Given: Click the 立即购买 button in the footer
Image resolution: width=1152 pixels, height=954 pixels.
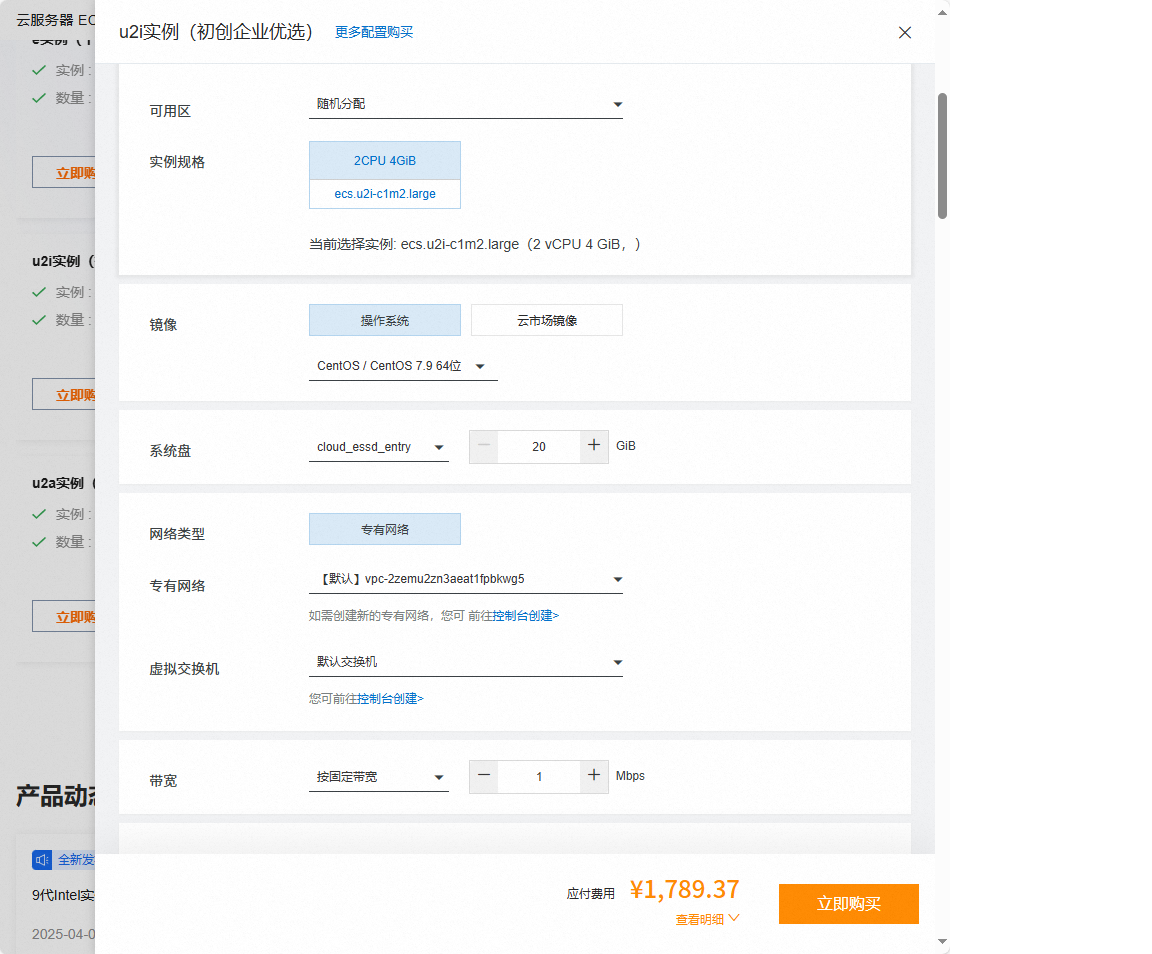Looking at the screenshot, I should coord(848,904).
